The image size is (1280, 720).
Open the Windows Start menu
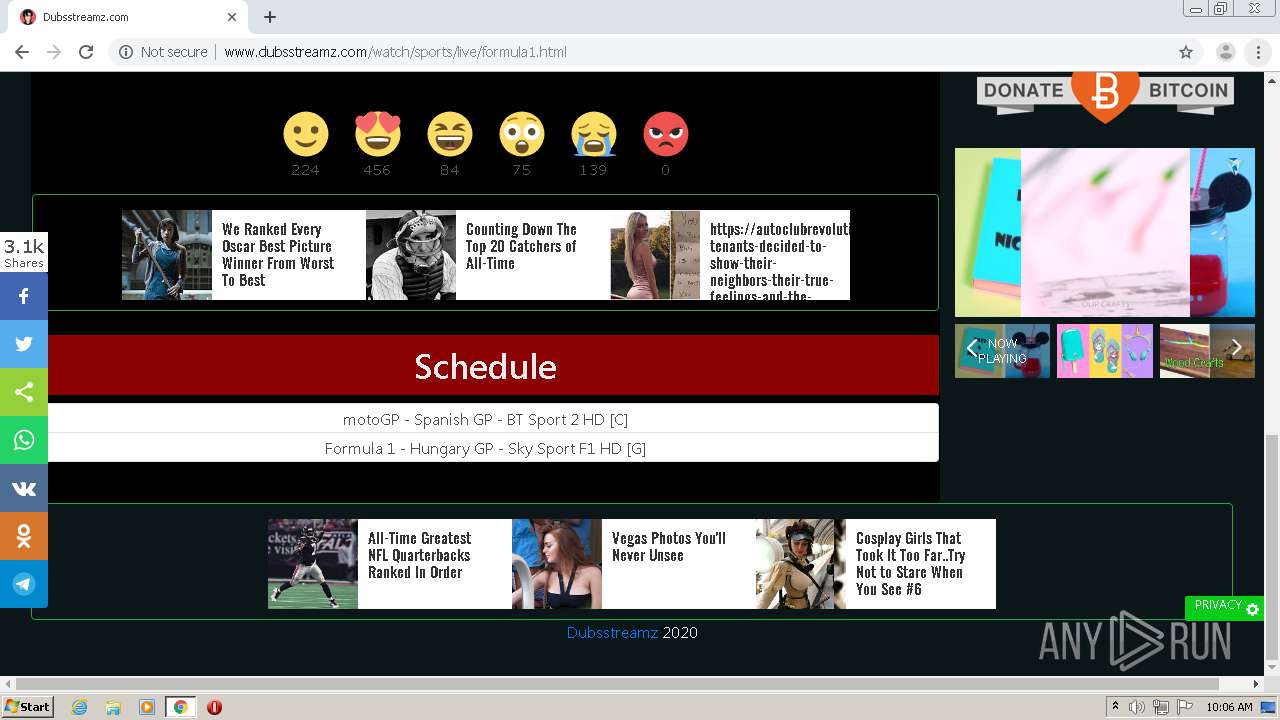click(x=27, y=707)
